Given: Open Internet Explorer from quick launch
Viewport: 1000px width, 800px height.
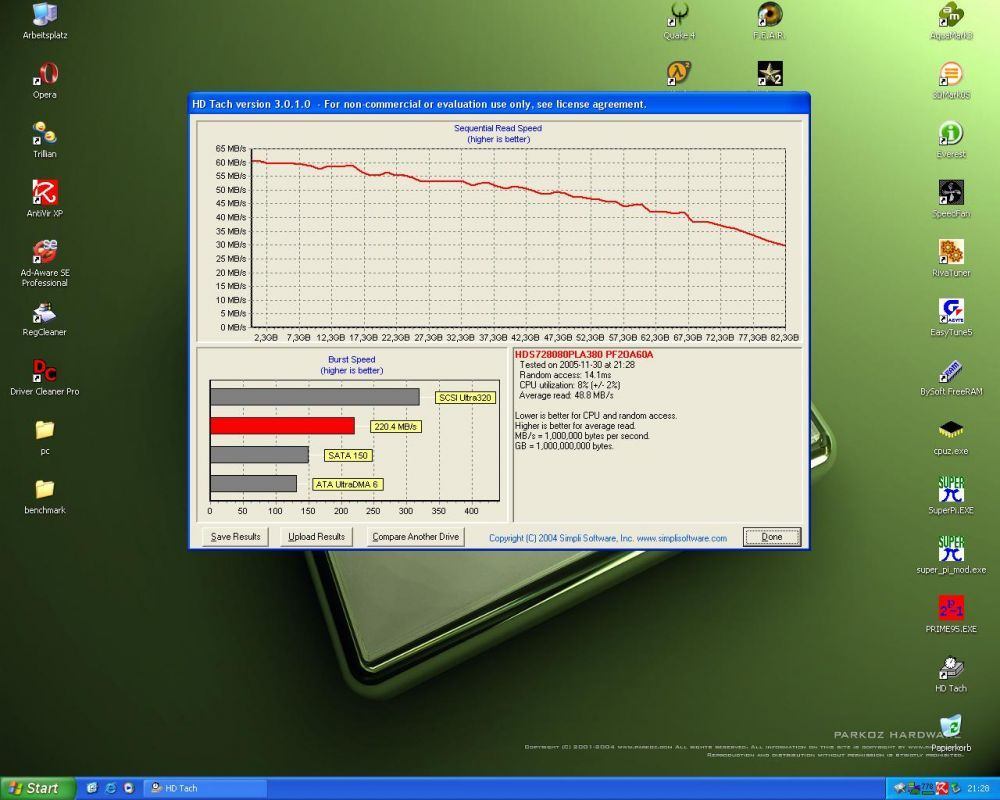Looking at the screenshot, I should coord(110,789).
